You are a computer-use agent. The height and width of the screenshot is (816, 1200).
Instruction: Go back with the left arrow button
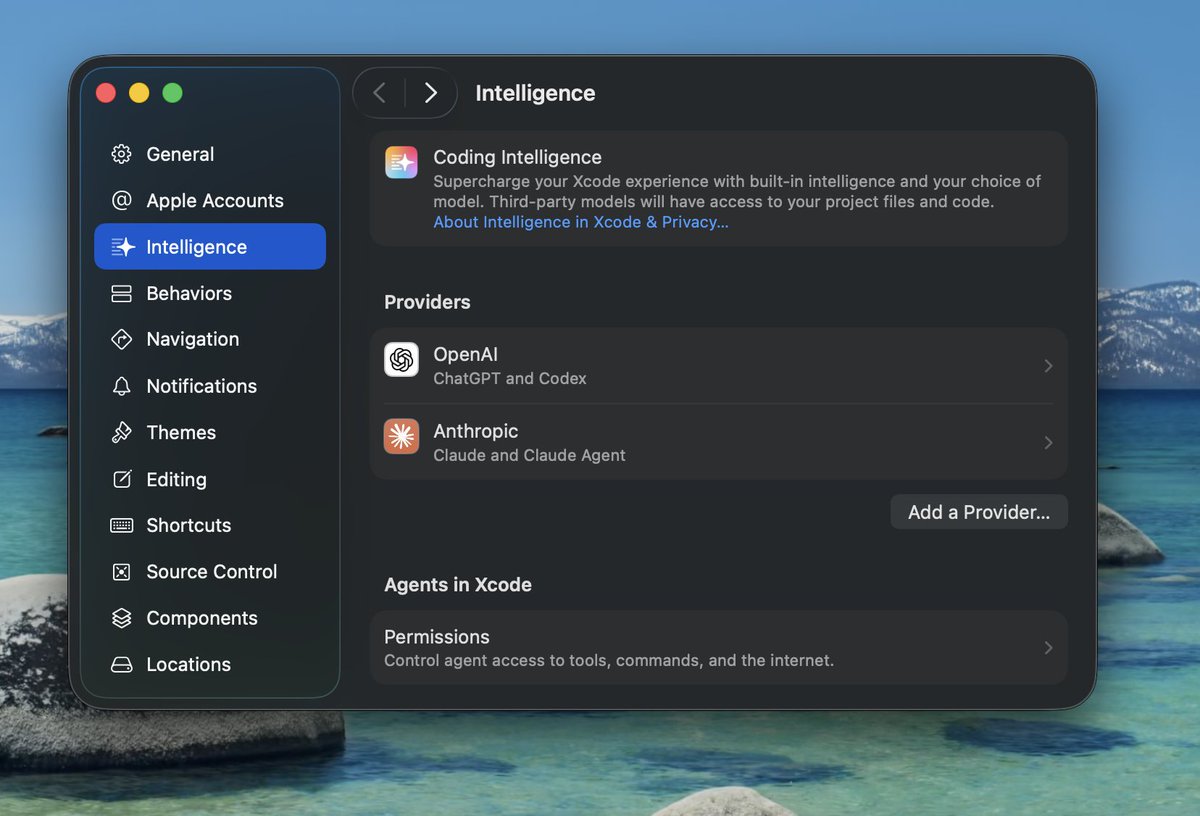coord(379,93)
